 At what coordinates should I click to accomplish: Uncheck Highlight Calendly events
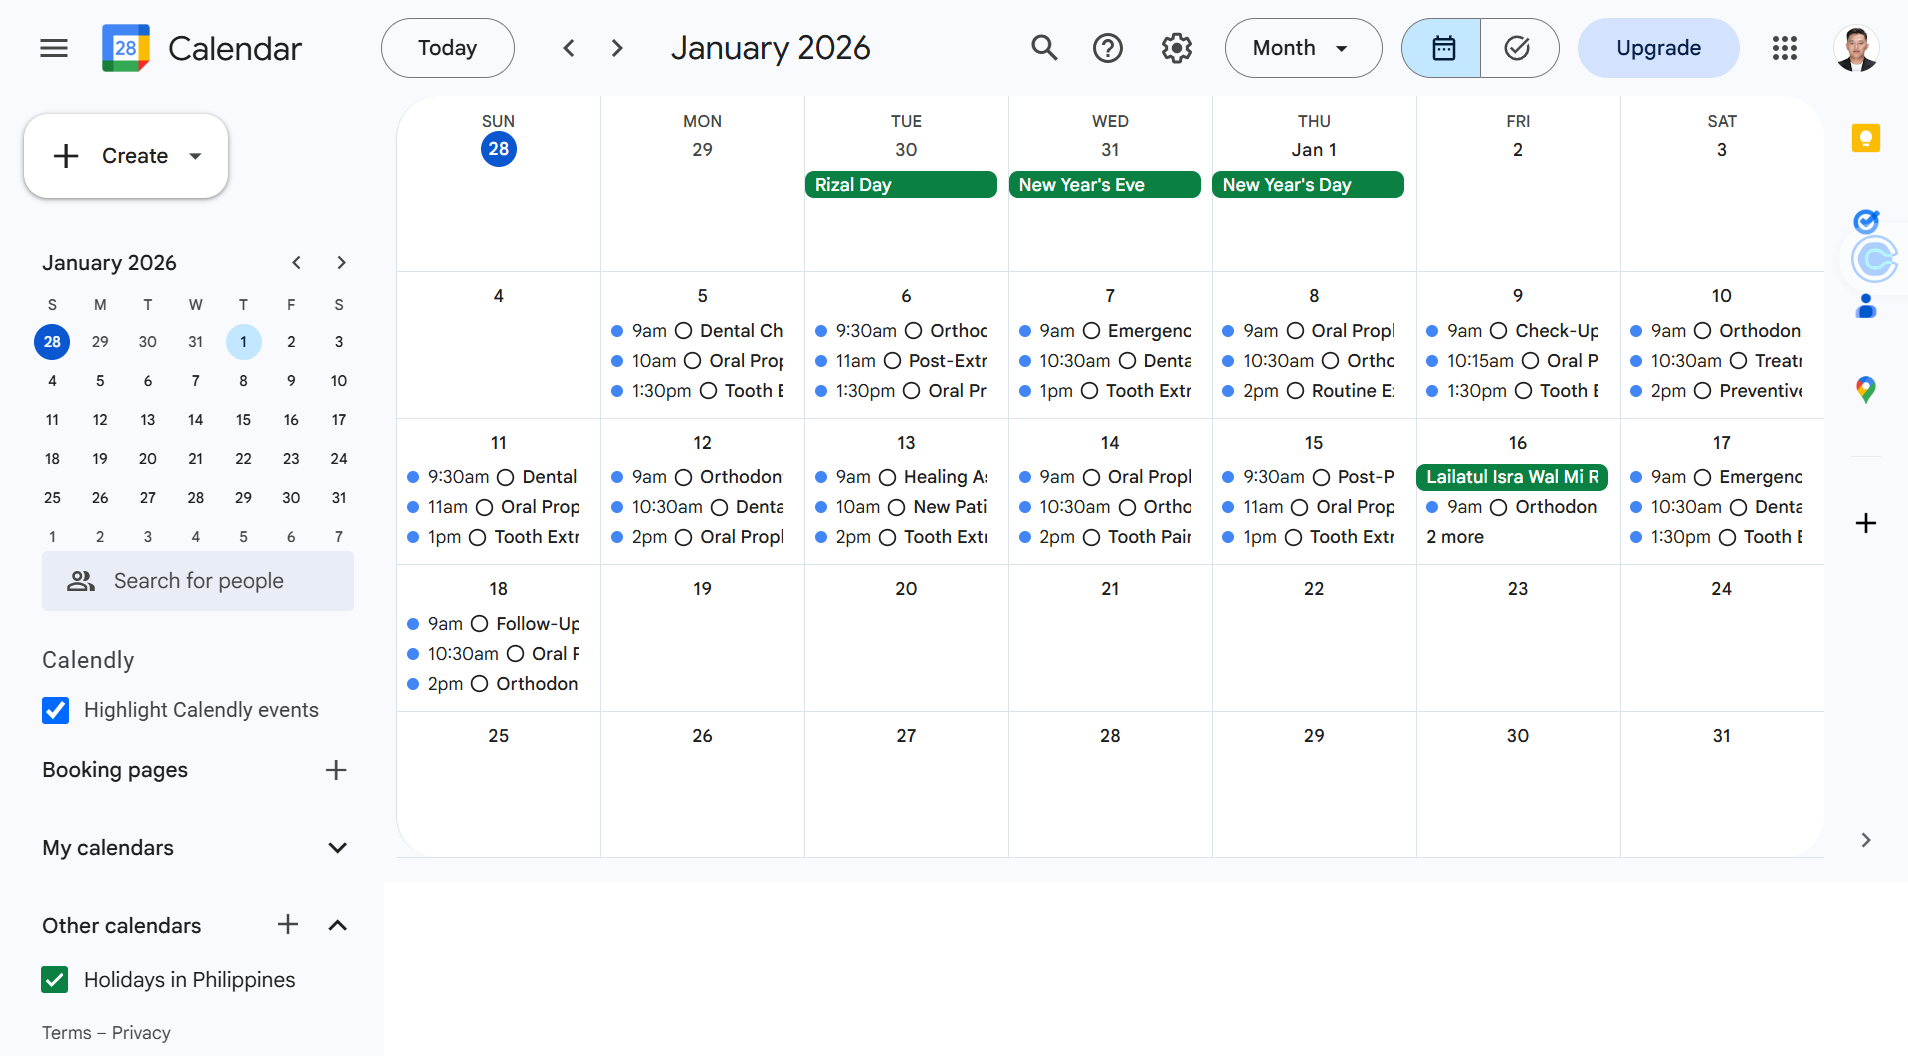tap(56, 710)
